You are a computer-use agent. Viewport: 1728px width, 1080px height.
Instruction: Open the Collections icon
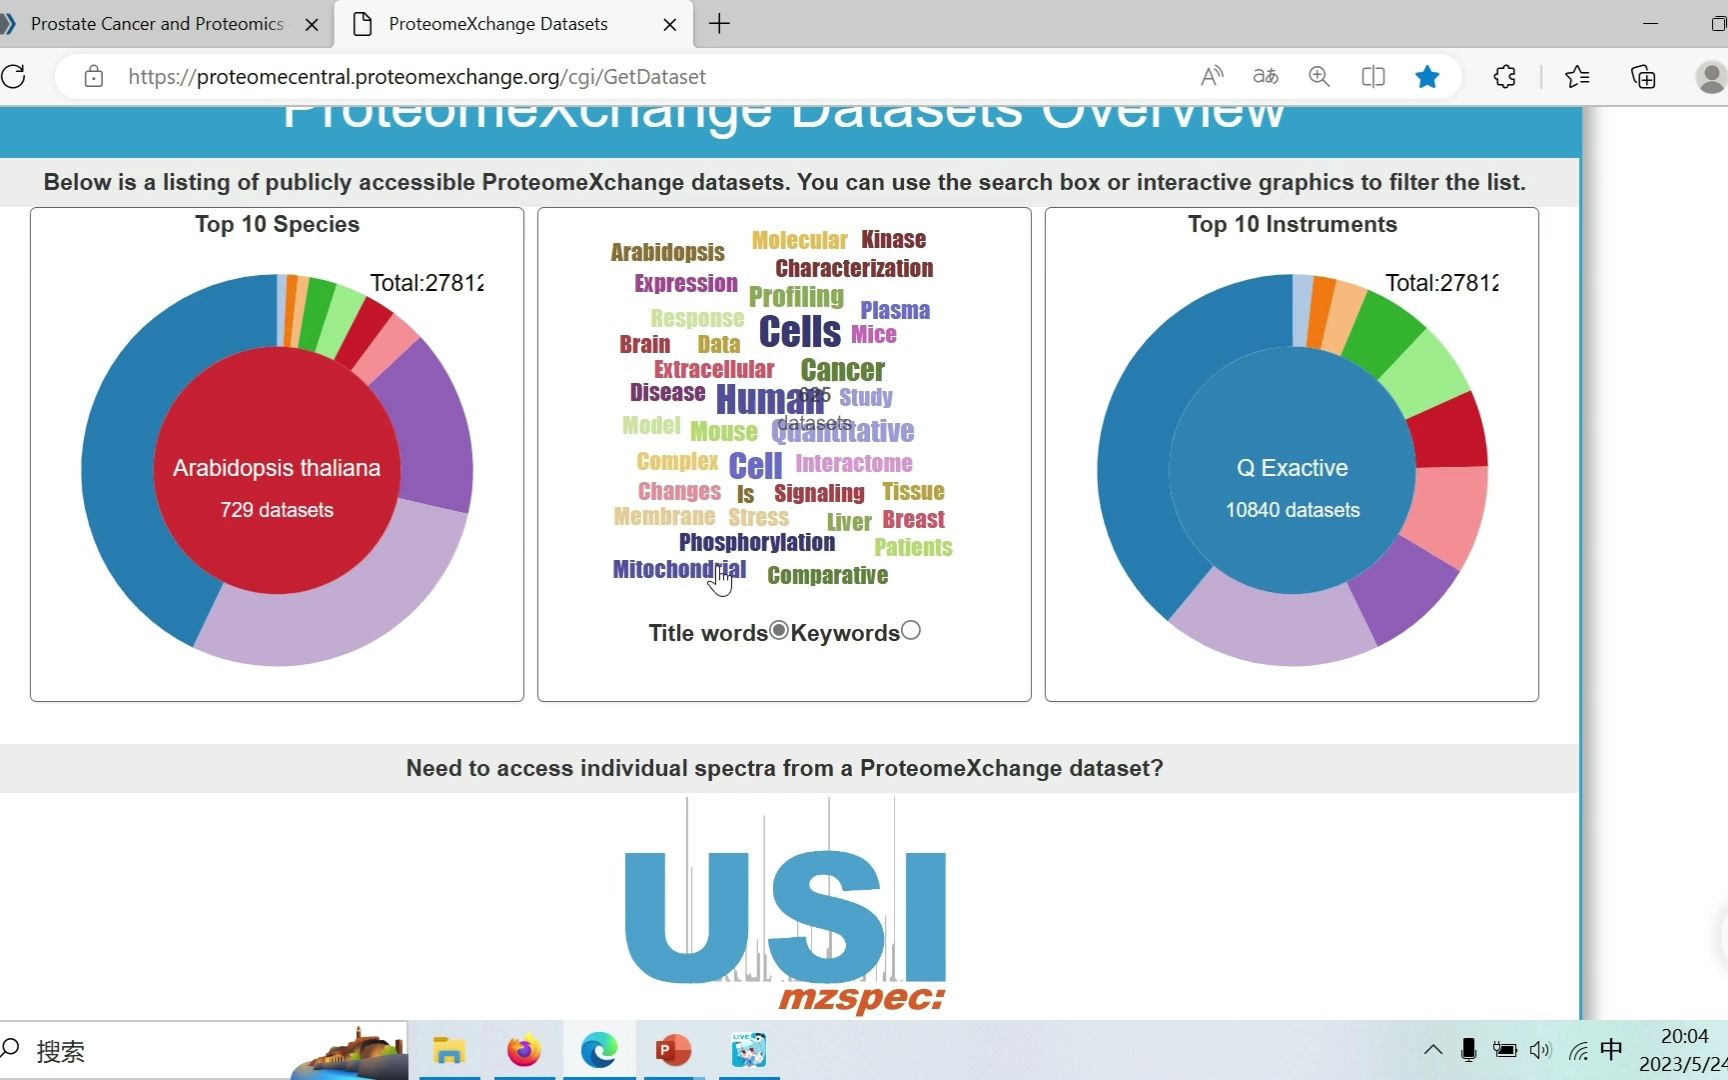(1643, 76)
